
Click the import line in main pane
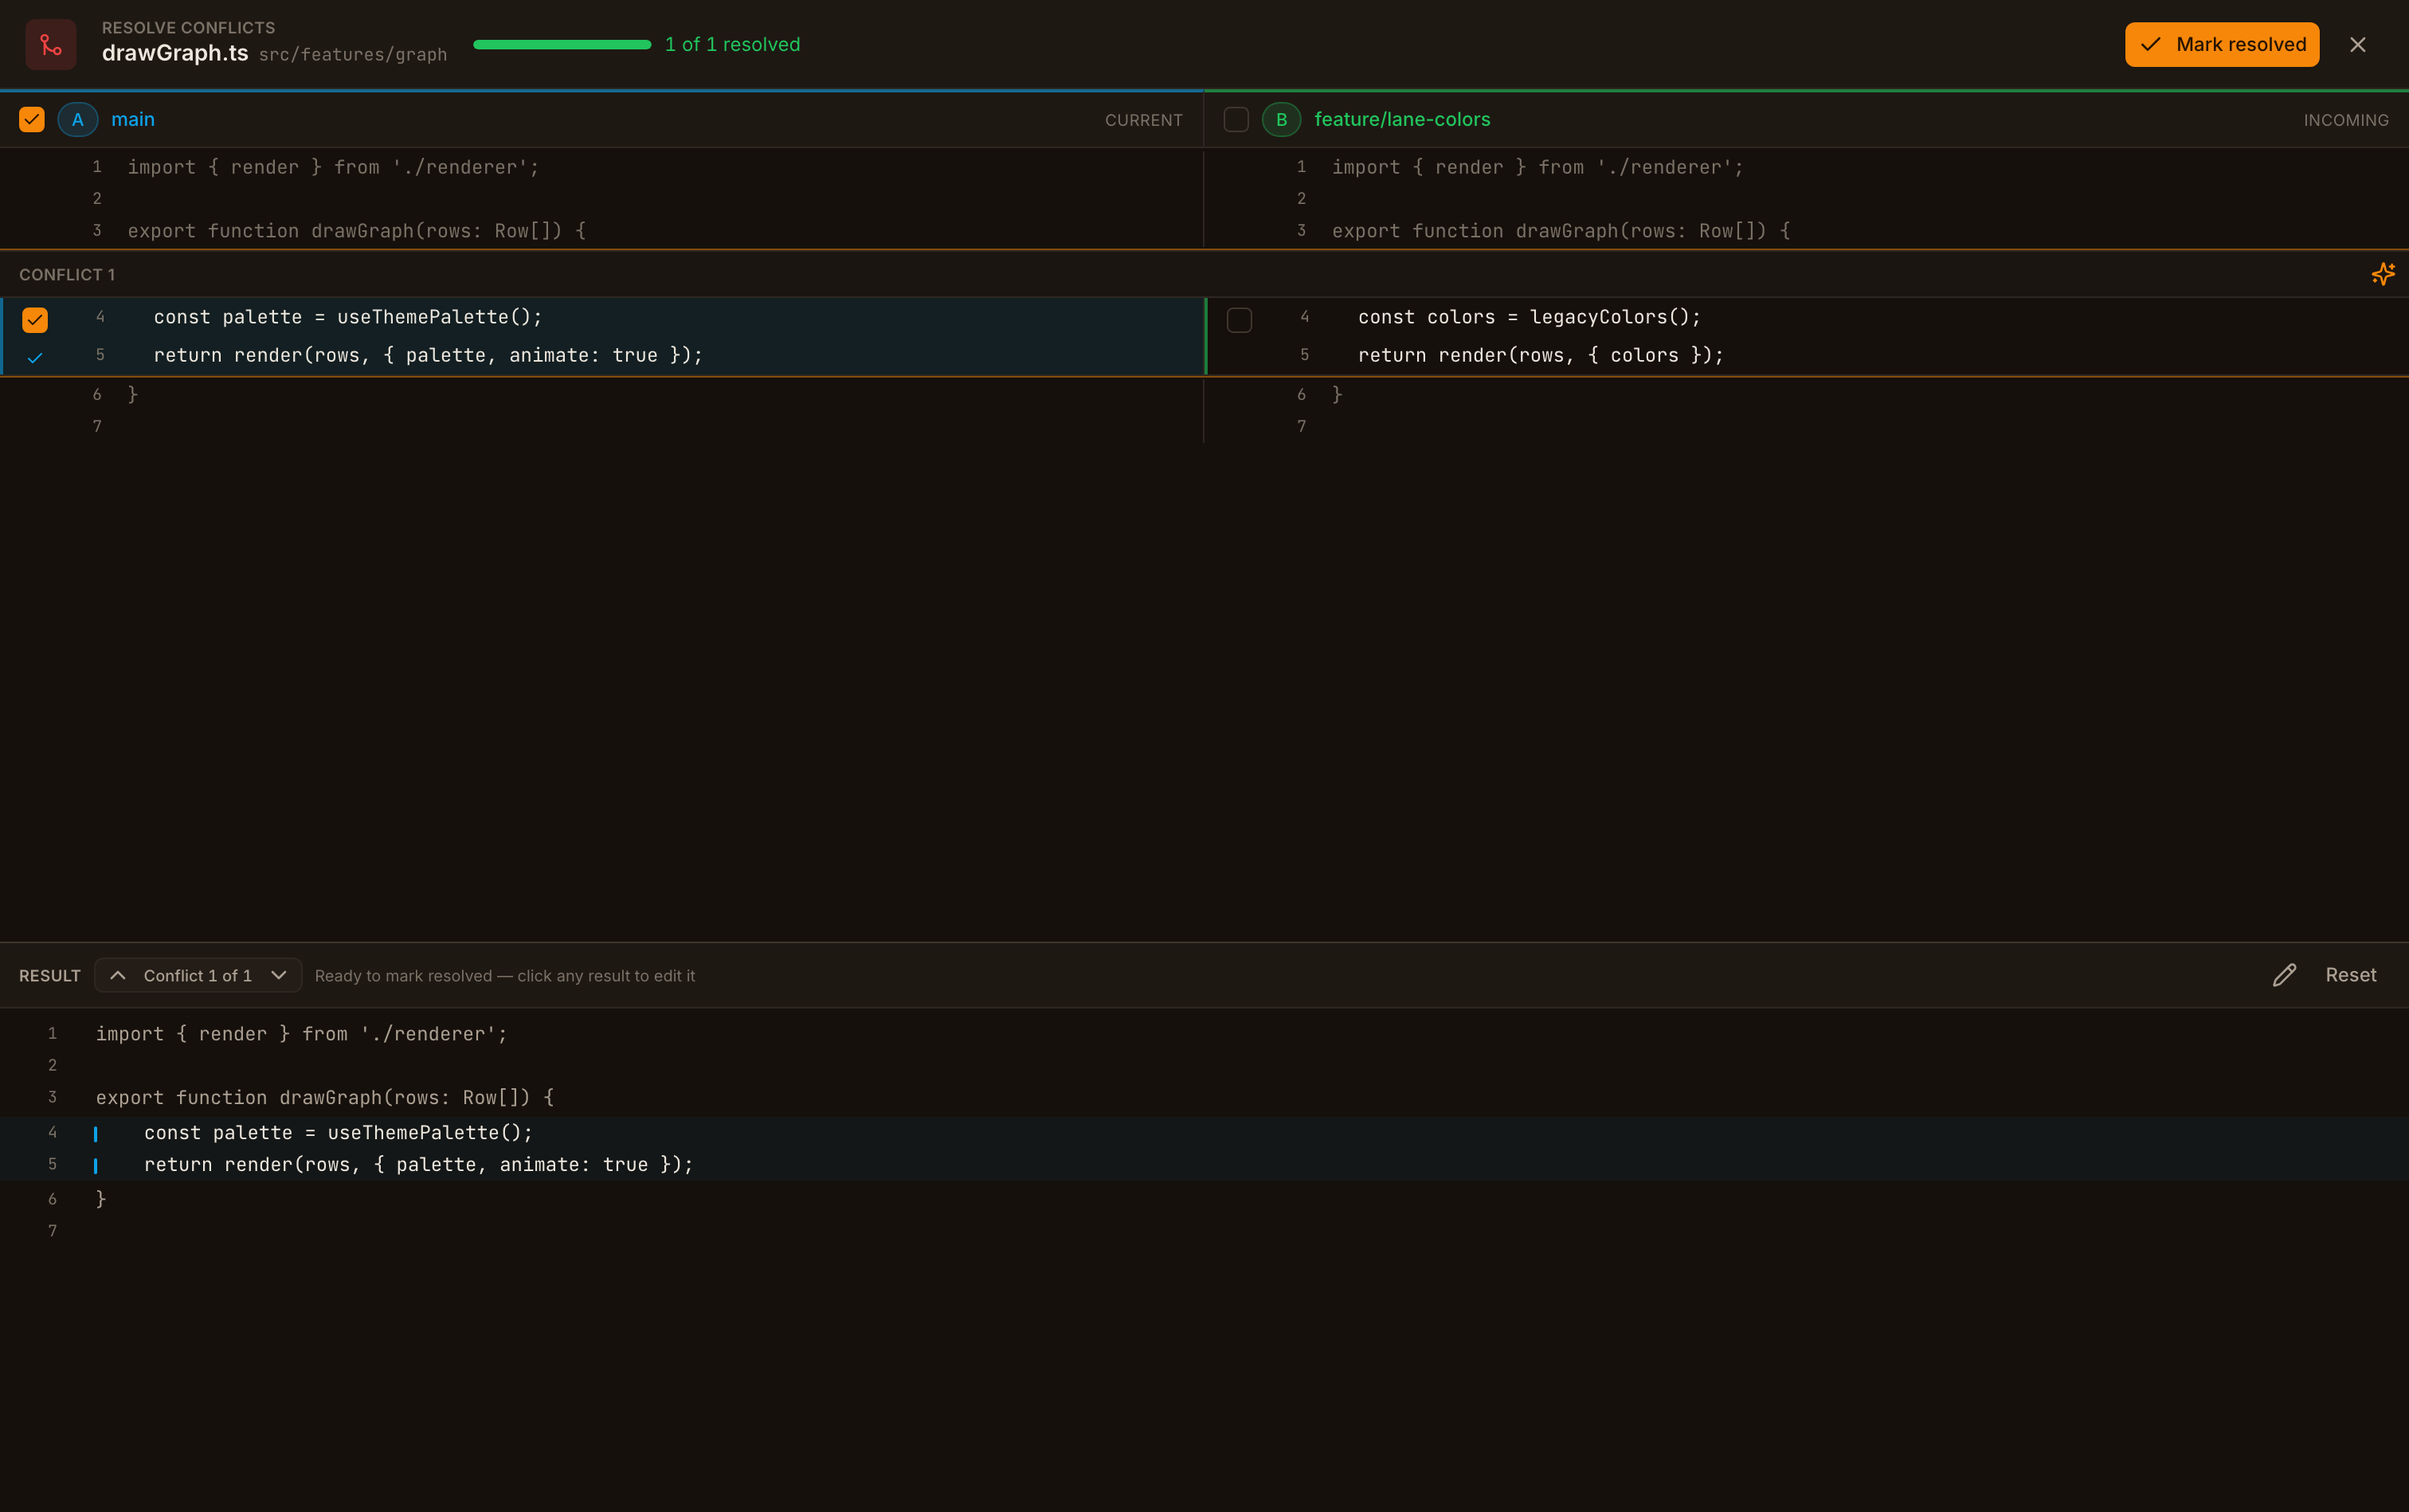coord(333,167)
